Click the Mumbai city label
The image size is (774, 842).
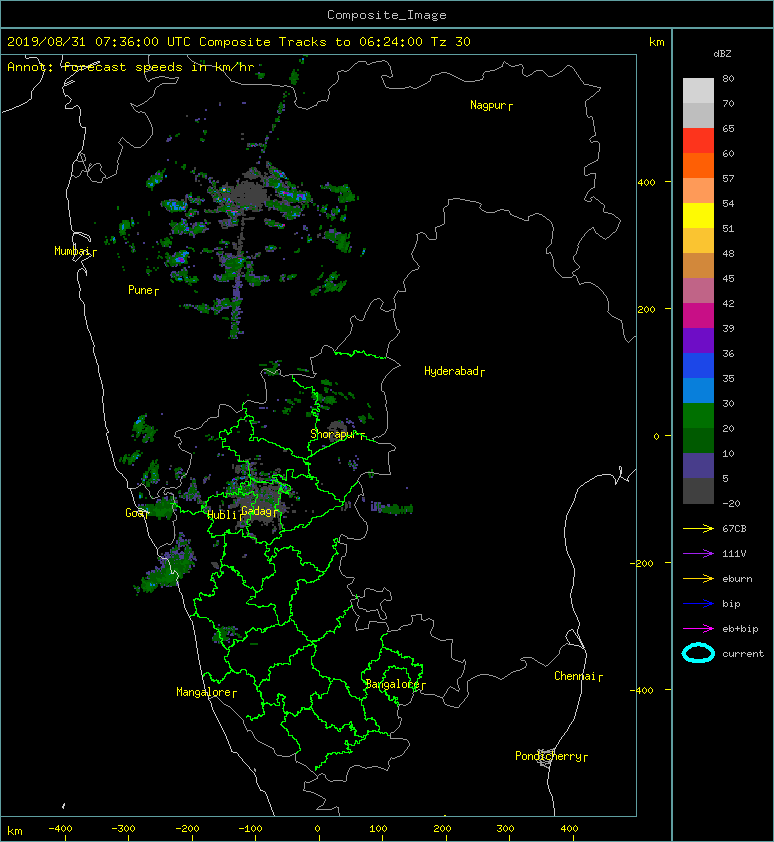pos(72,251)
